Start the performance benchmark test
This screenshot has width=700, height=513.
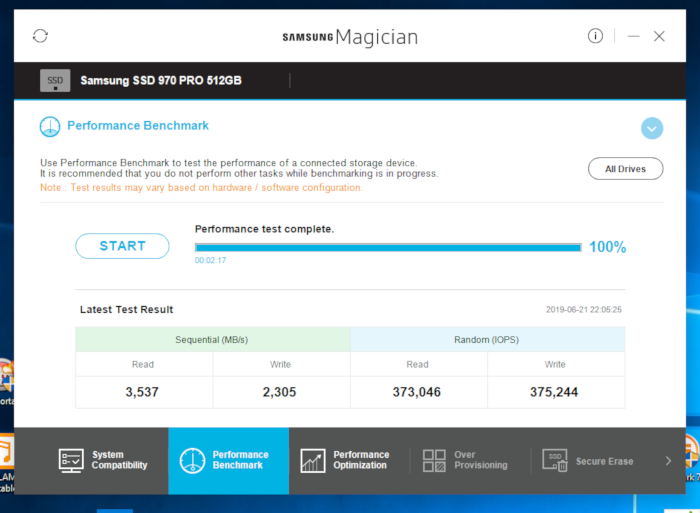[122, 246]
